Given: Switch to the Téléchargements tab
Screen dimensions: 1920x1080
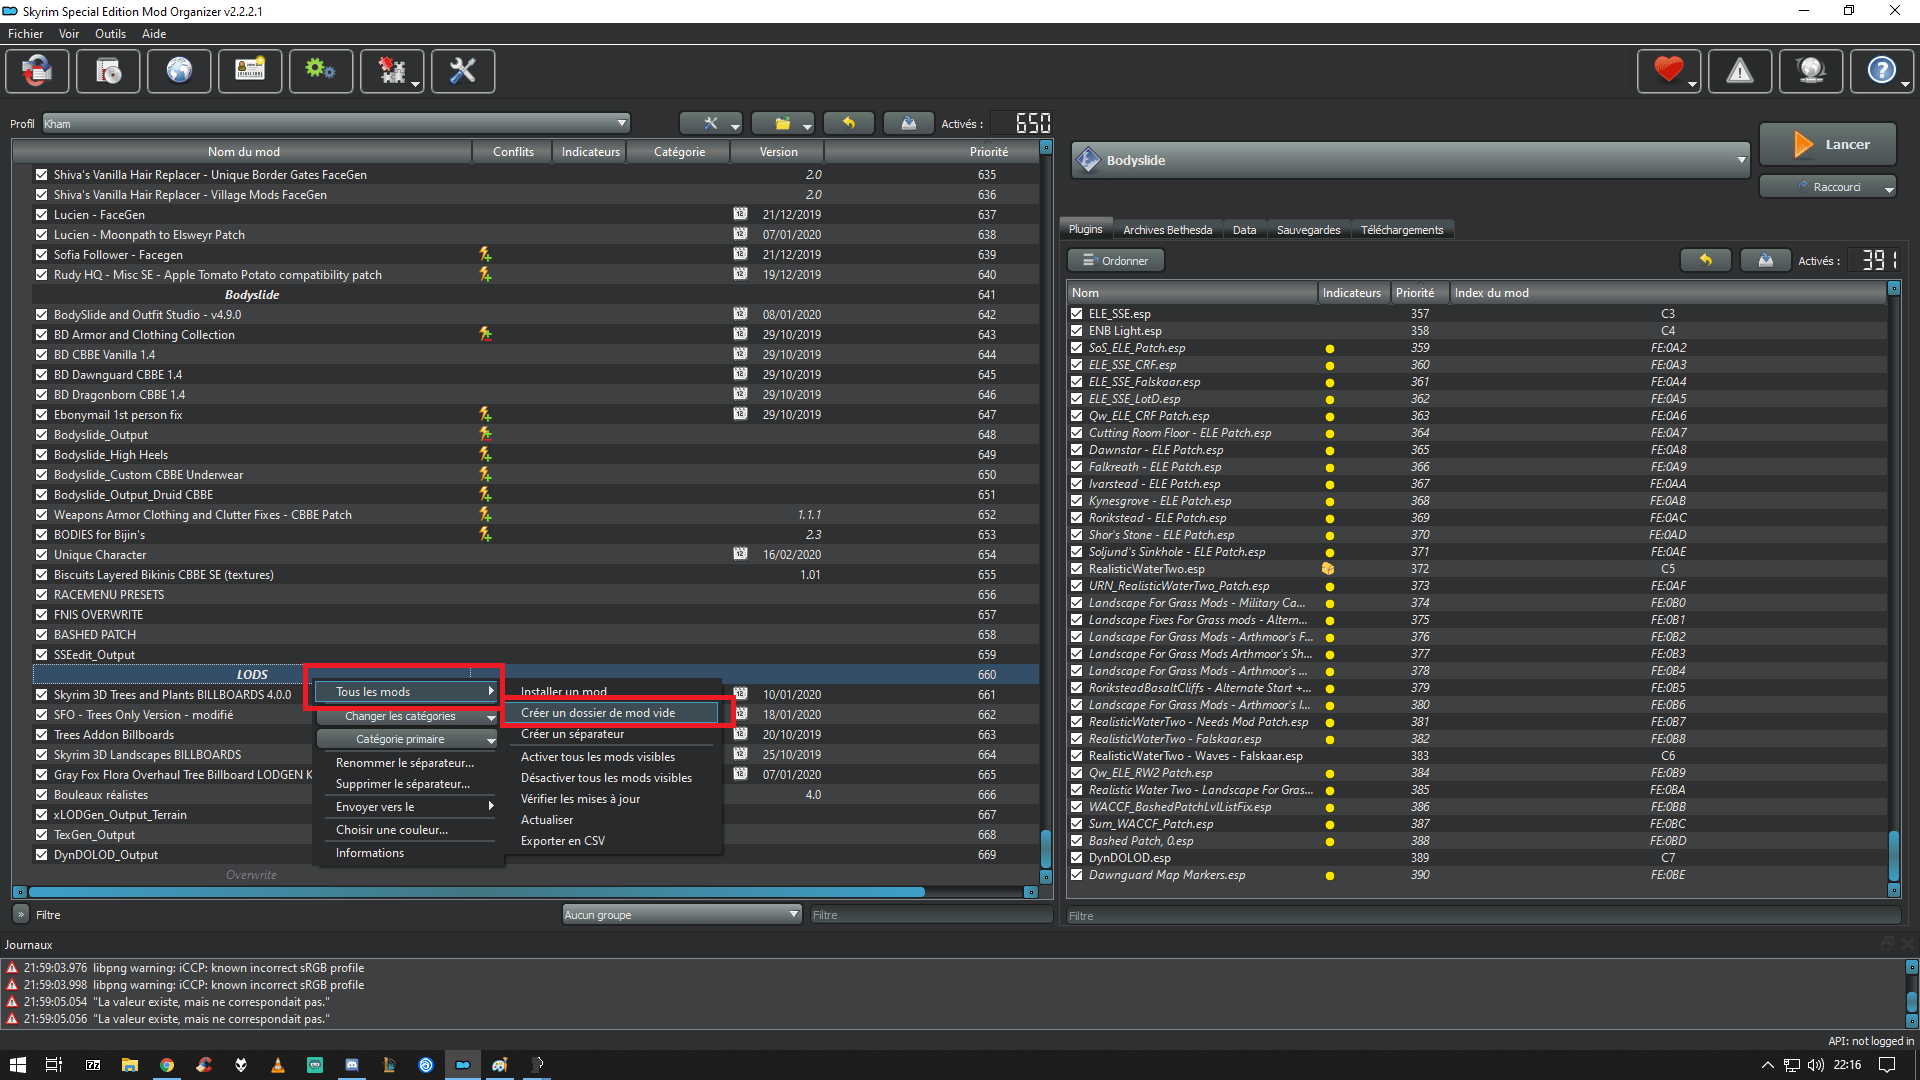Looking at the screenshot, I should [1401, 230].
